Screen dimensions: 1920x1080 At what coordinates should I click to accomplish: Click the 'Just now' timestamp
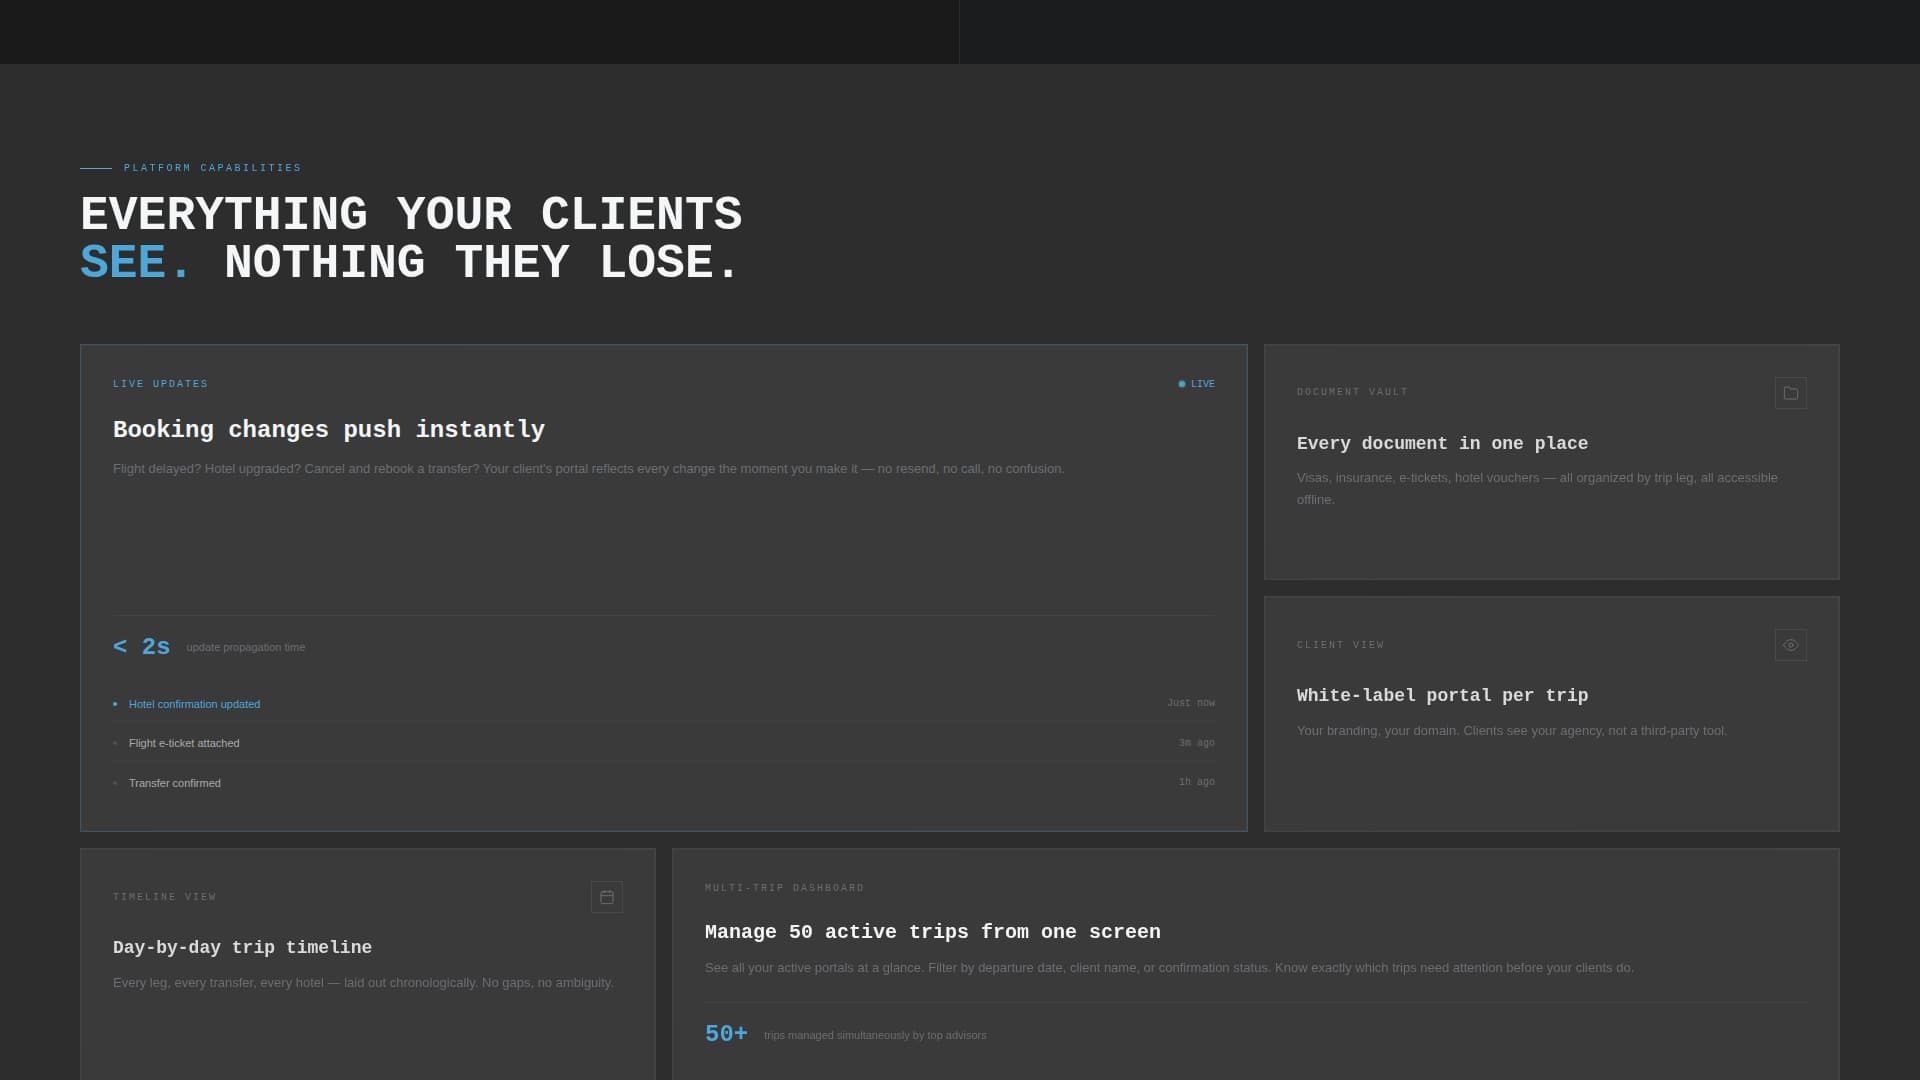point(1190,703)
